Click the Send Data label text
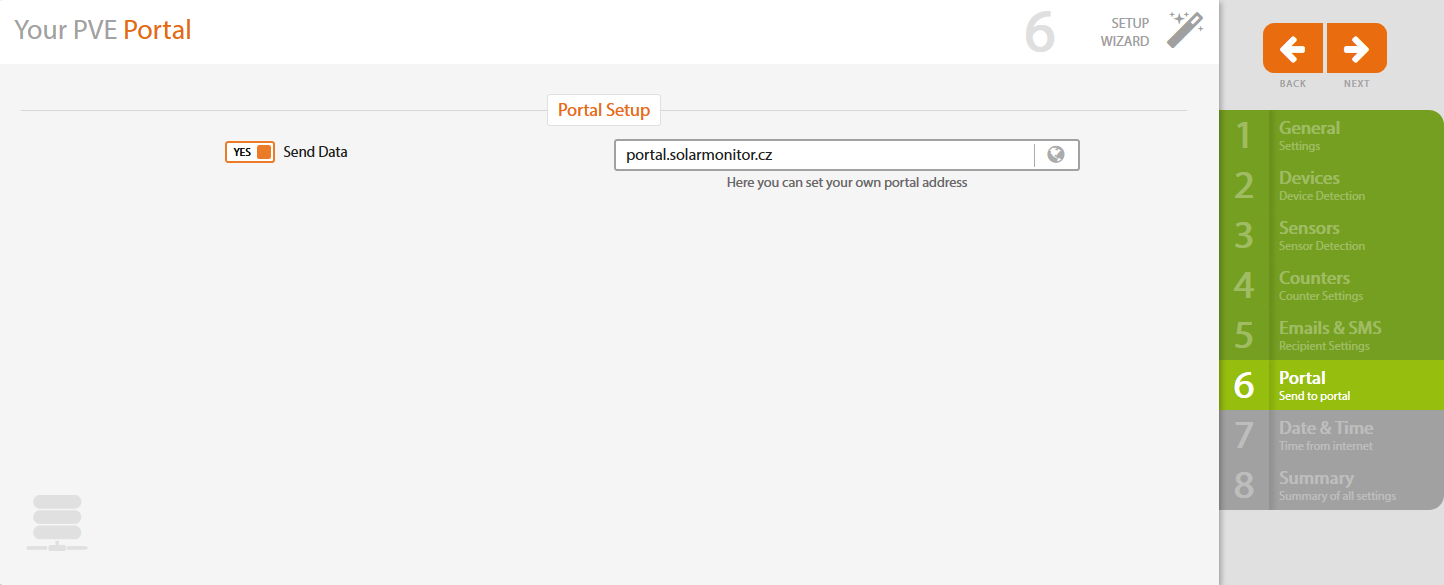This screenshot has width=1444, height=585. (315, 152)
